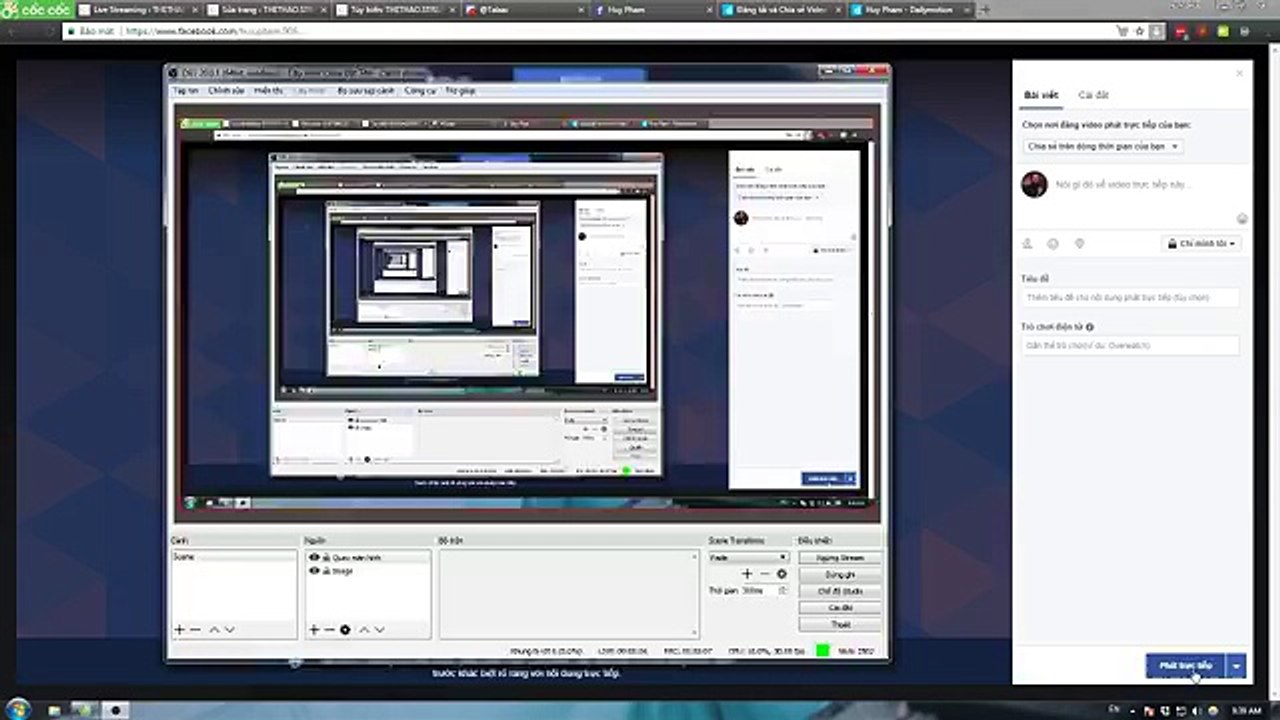1280x720 pixels.
Task: Open the emoji picker in the description box
Action: click(1242, 218)
